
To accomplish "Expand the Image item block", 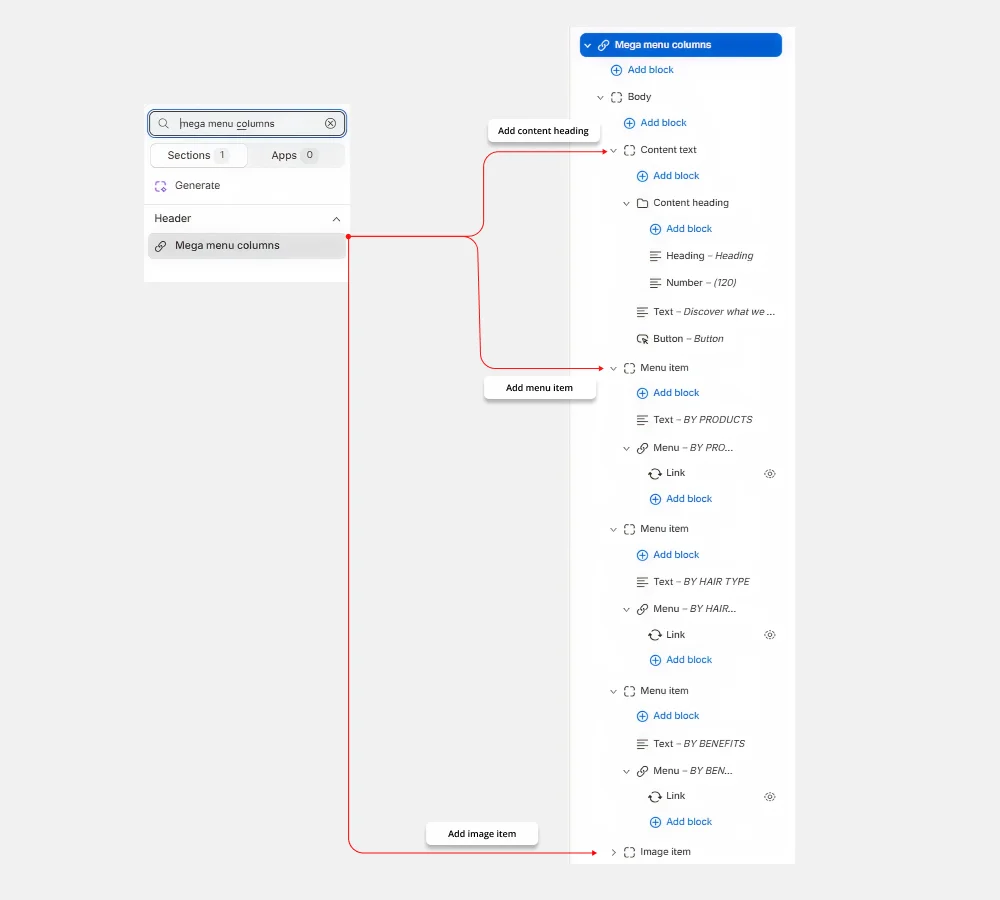I will click(614, 853).
